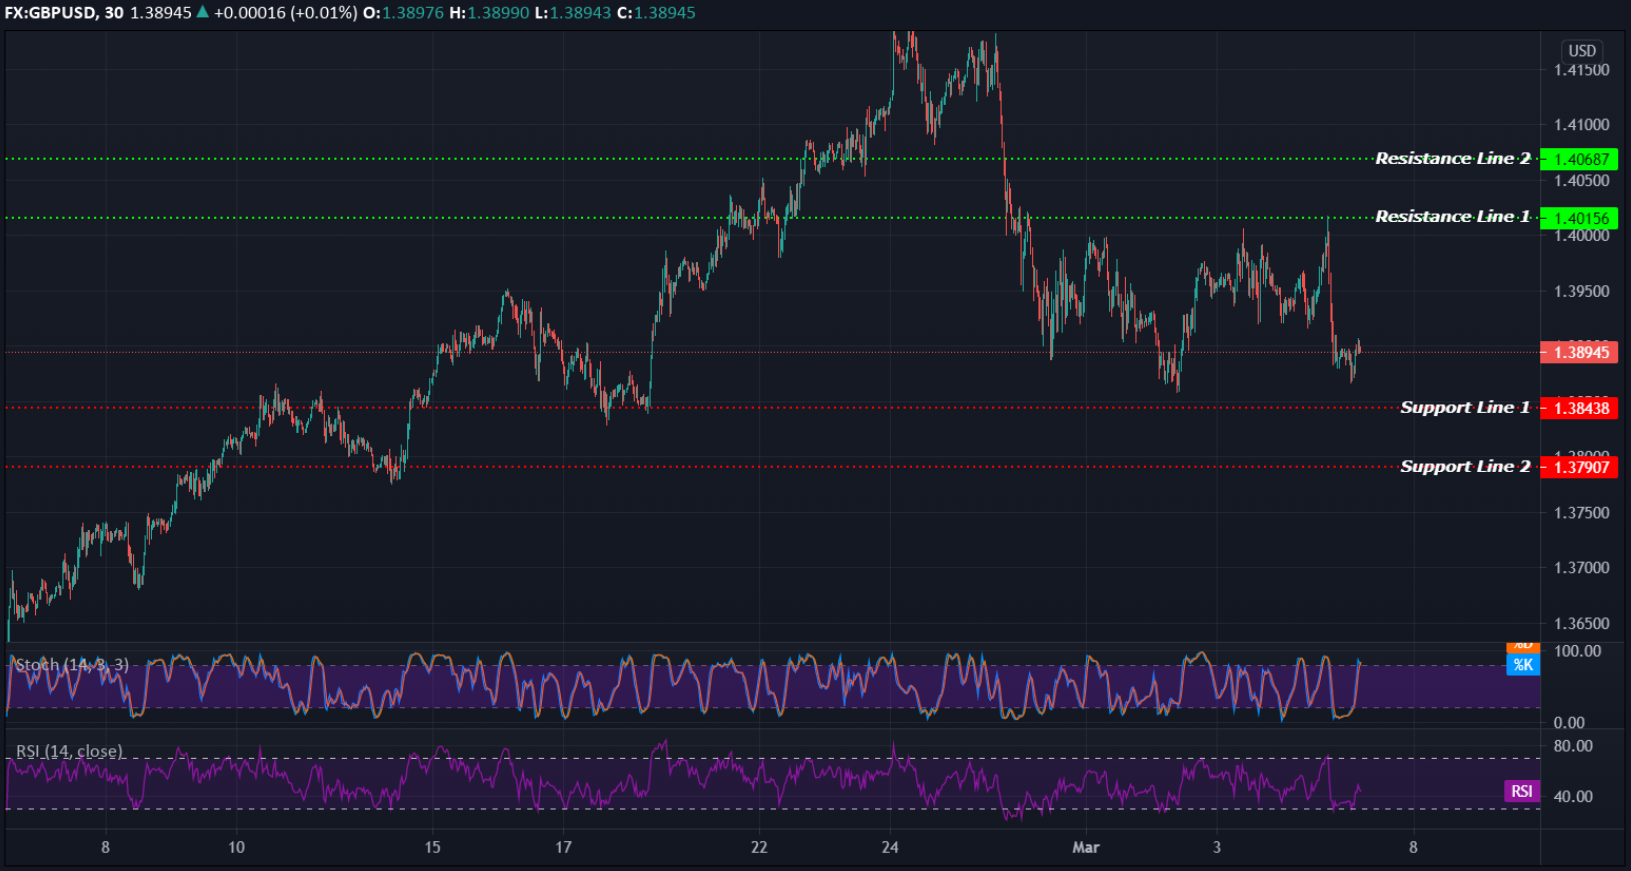Click the Mar date label on time axis
Viewport: 1631px width, 871px height.
tap(1085, 847)
